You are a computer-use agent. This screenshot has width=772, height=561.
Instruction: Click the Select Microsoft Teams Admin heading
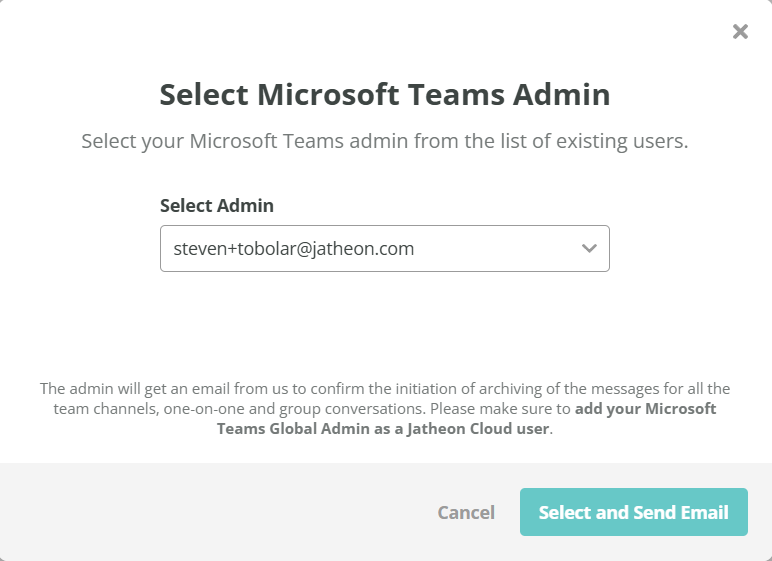click(385, 94)
